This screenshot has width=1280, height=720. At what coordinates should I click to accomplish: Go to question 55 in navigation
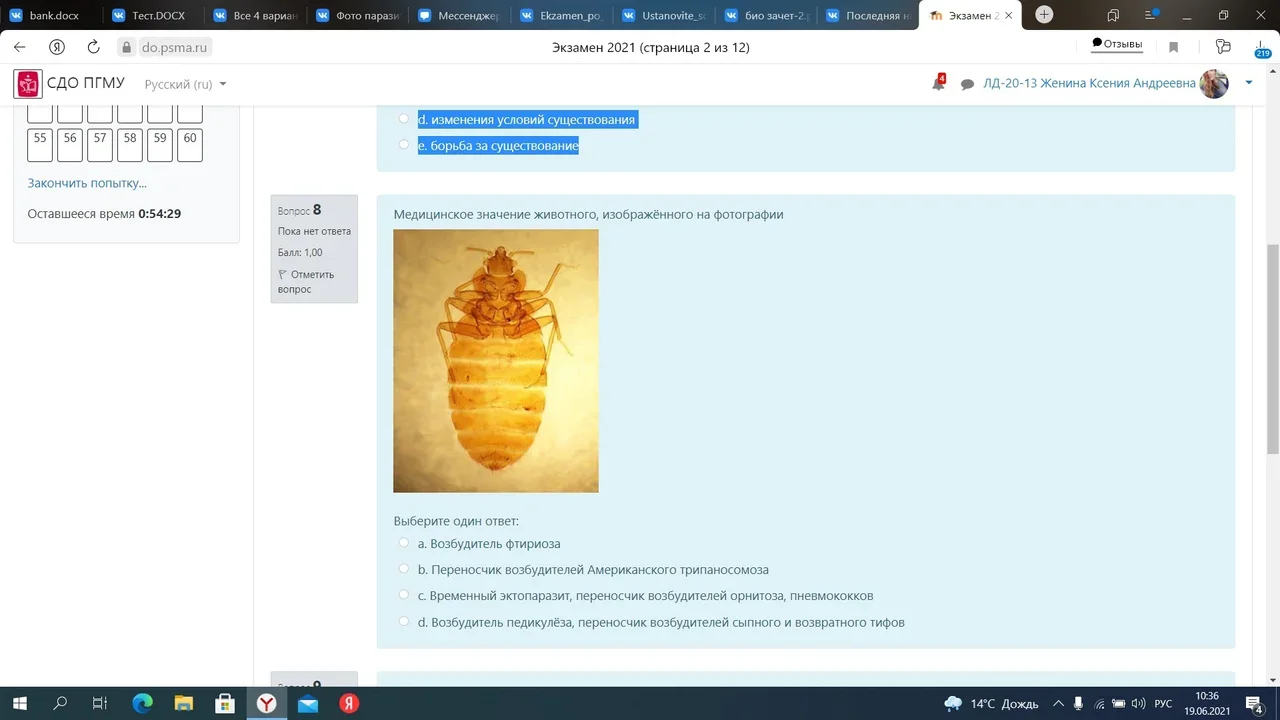click(x=40, y=145)
